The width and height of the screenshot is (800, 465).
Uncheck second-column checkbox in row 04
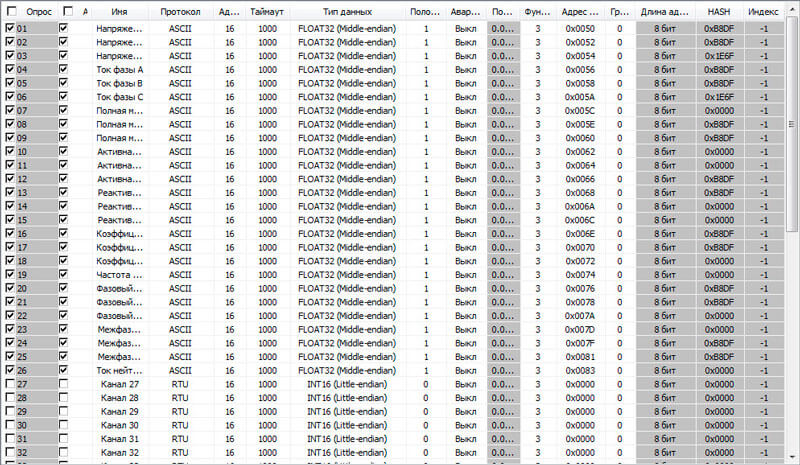tap(64, 70)
